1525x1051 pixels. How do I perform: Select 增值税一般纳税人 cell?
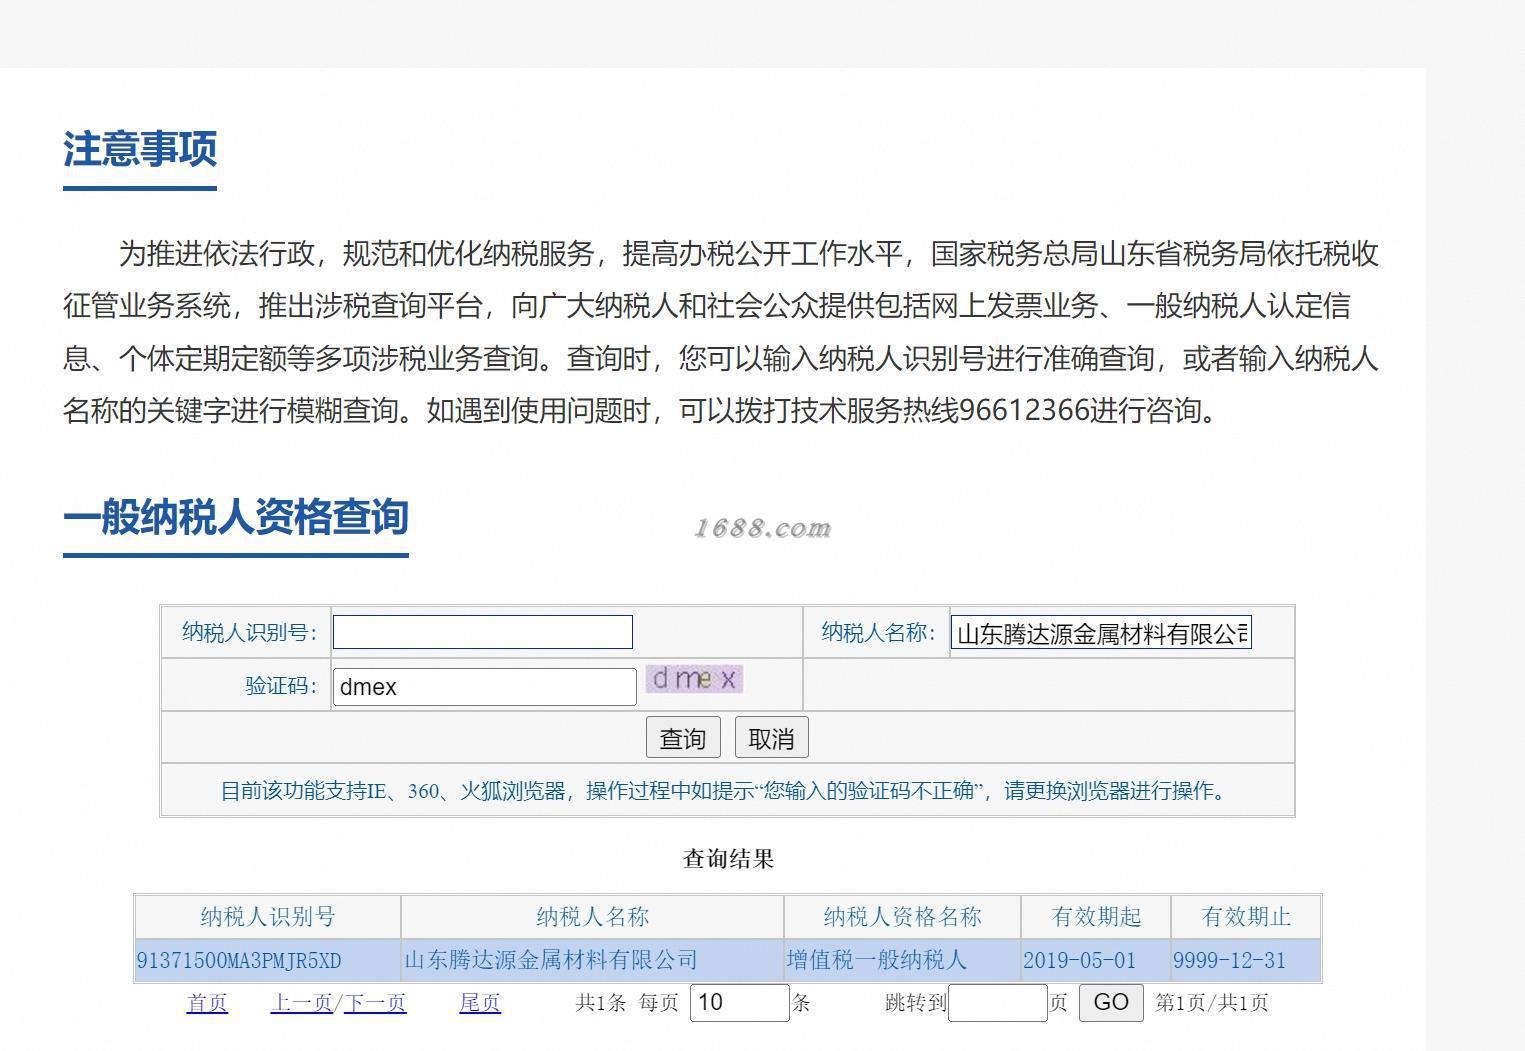tap(902, 961)
